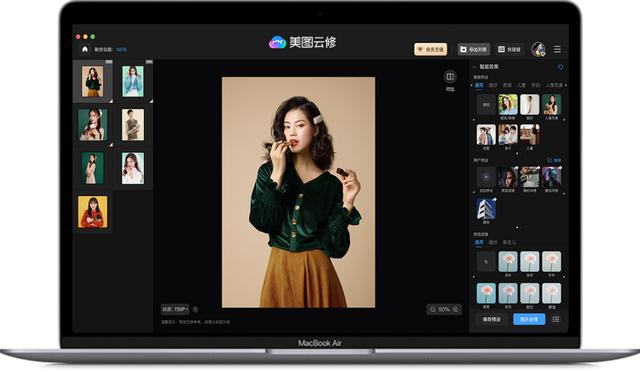Screen dimensions: 640x372
Task: Select the woman in white blouse thumbnail
Action: (133, 168)
